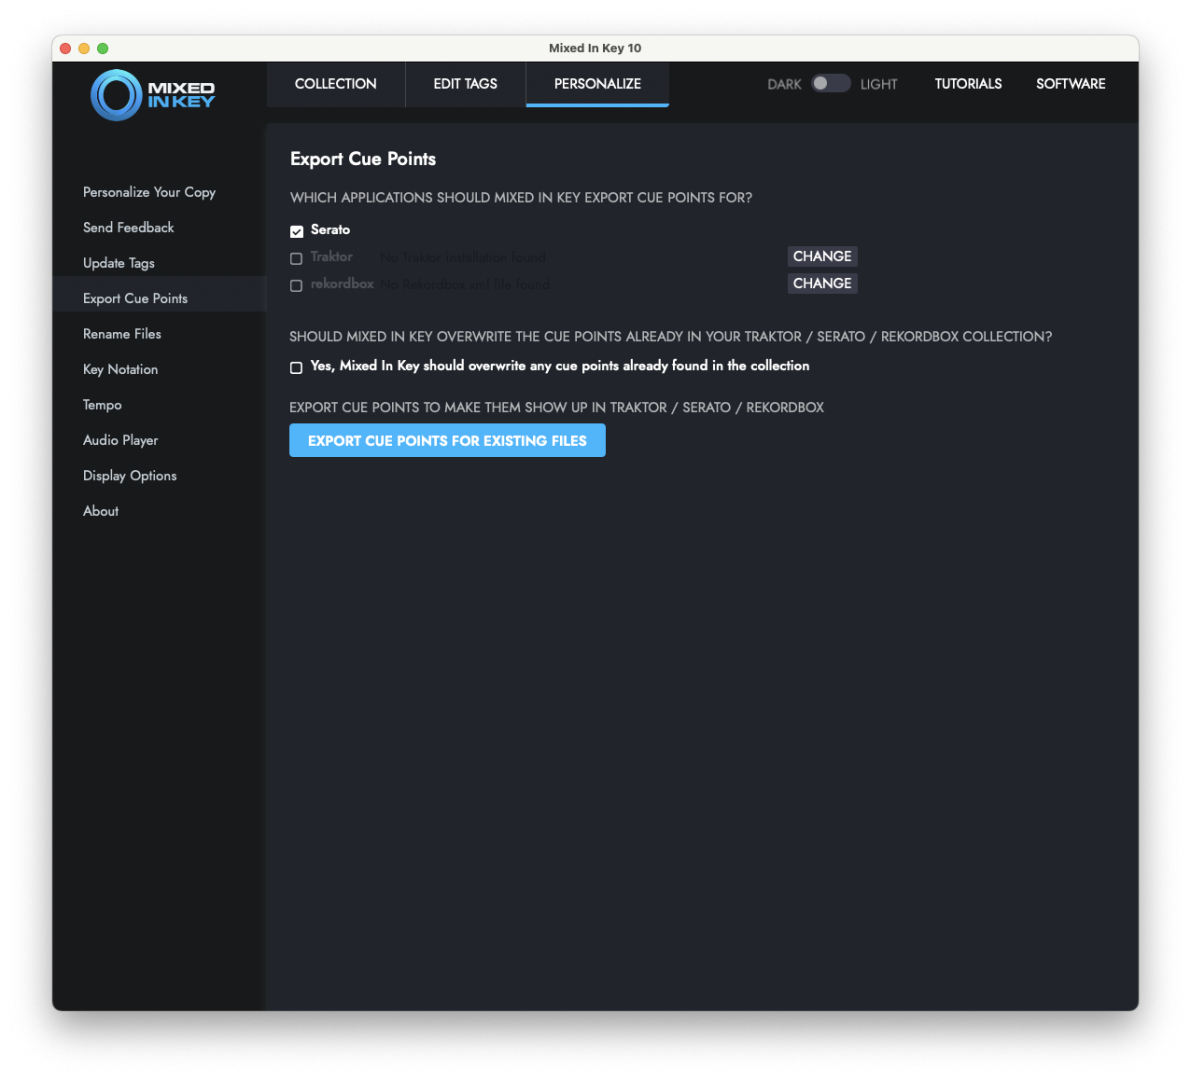The height and width of the screenshot is (1080, 1191).
Task: Open Display Options settings
Action: coord(130,476)
